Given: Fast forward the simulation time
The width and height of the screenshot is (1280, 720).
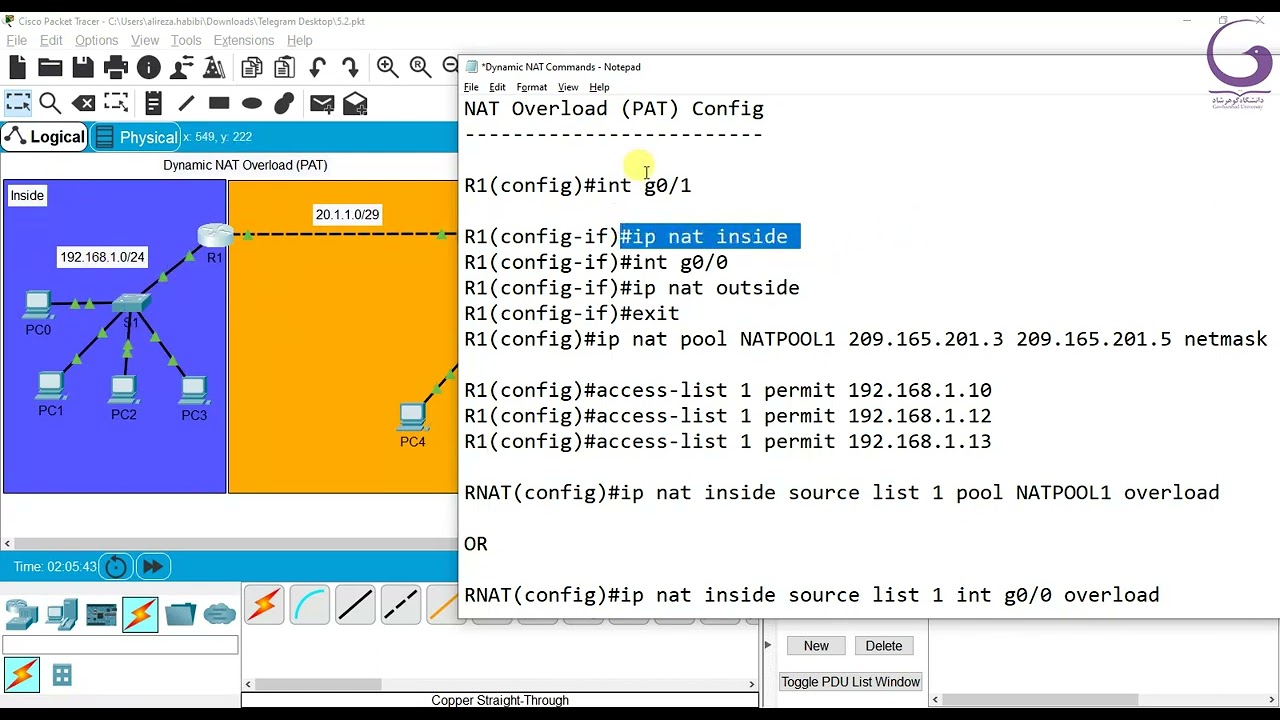Looking at the screenshot, I should pos(153,567).
